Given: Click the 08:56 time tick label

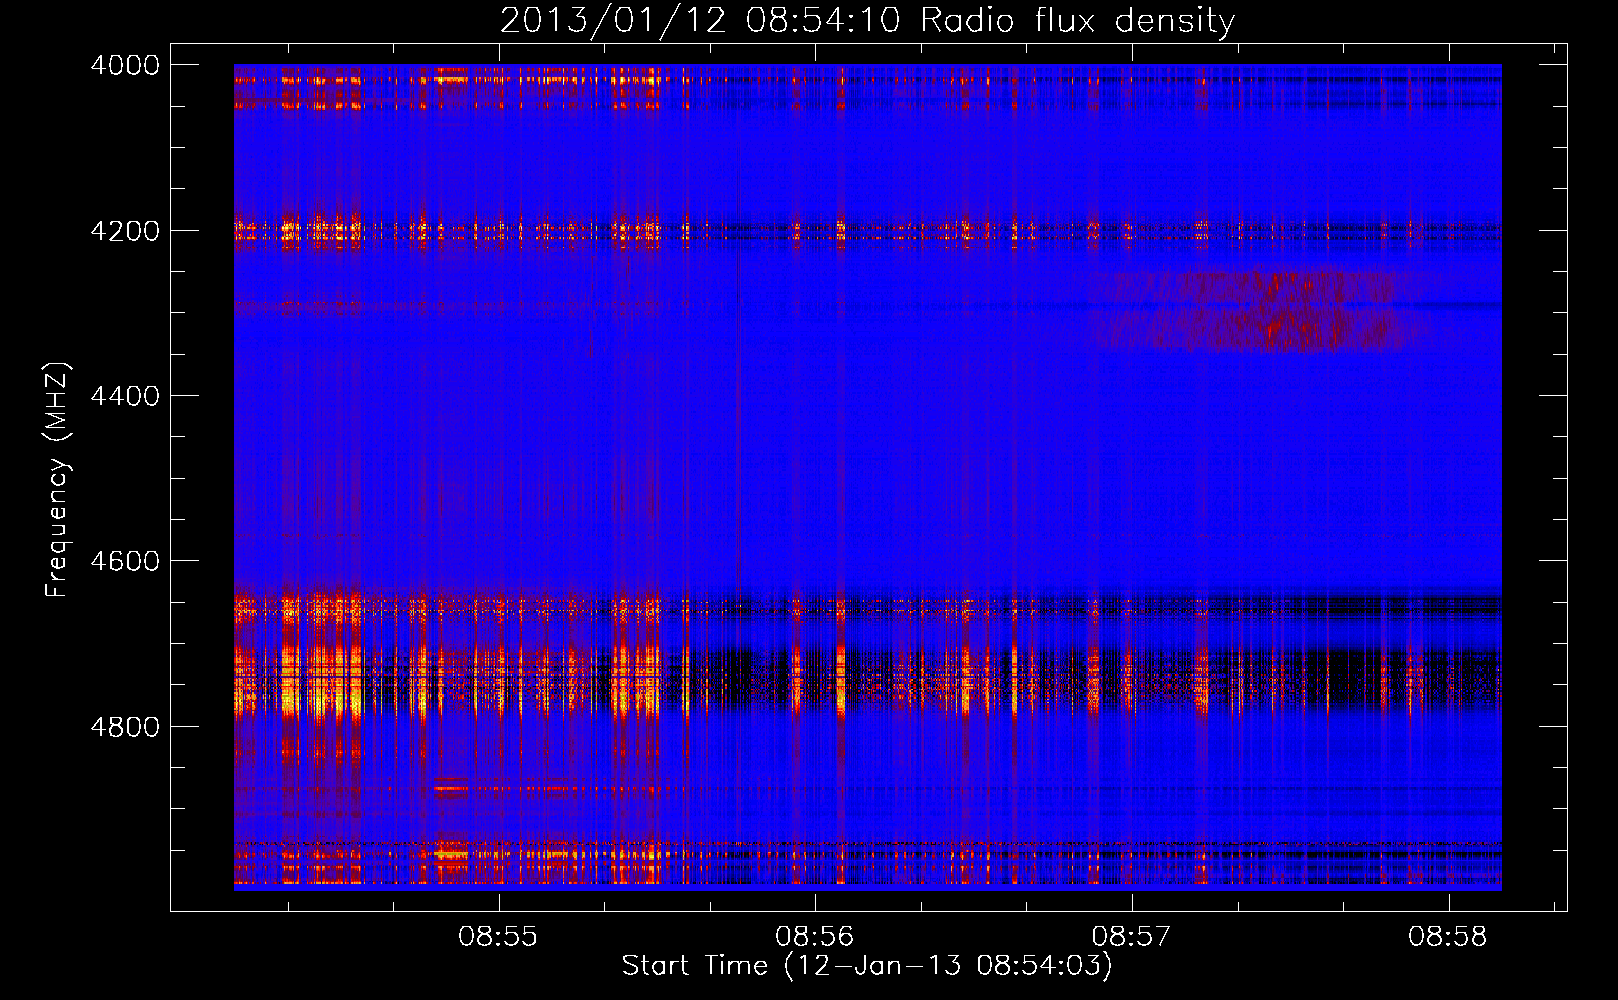Looking at the screenshot, I should point(815,937).
